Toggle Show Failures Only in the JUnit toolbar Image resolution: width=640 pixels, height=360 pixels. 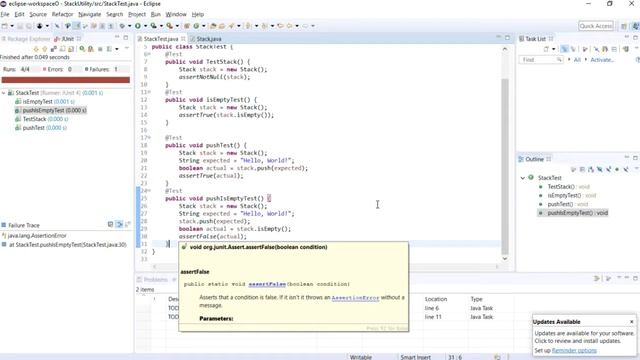53,49
